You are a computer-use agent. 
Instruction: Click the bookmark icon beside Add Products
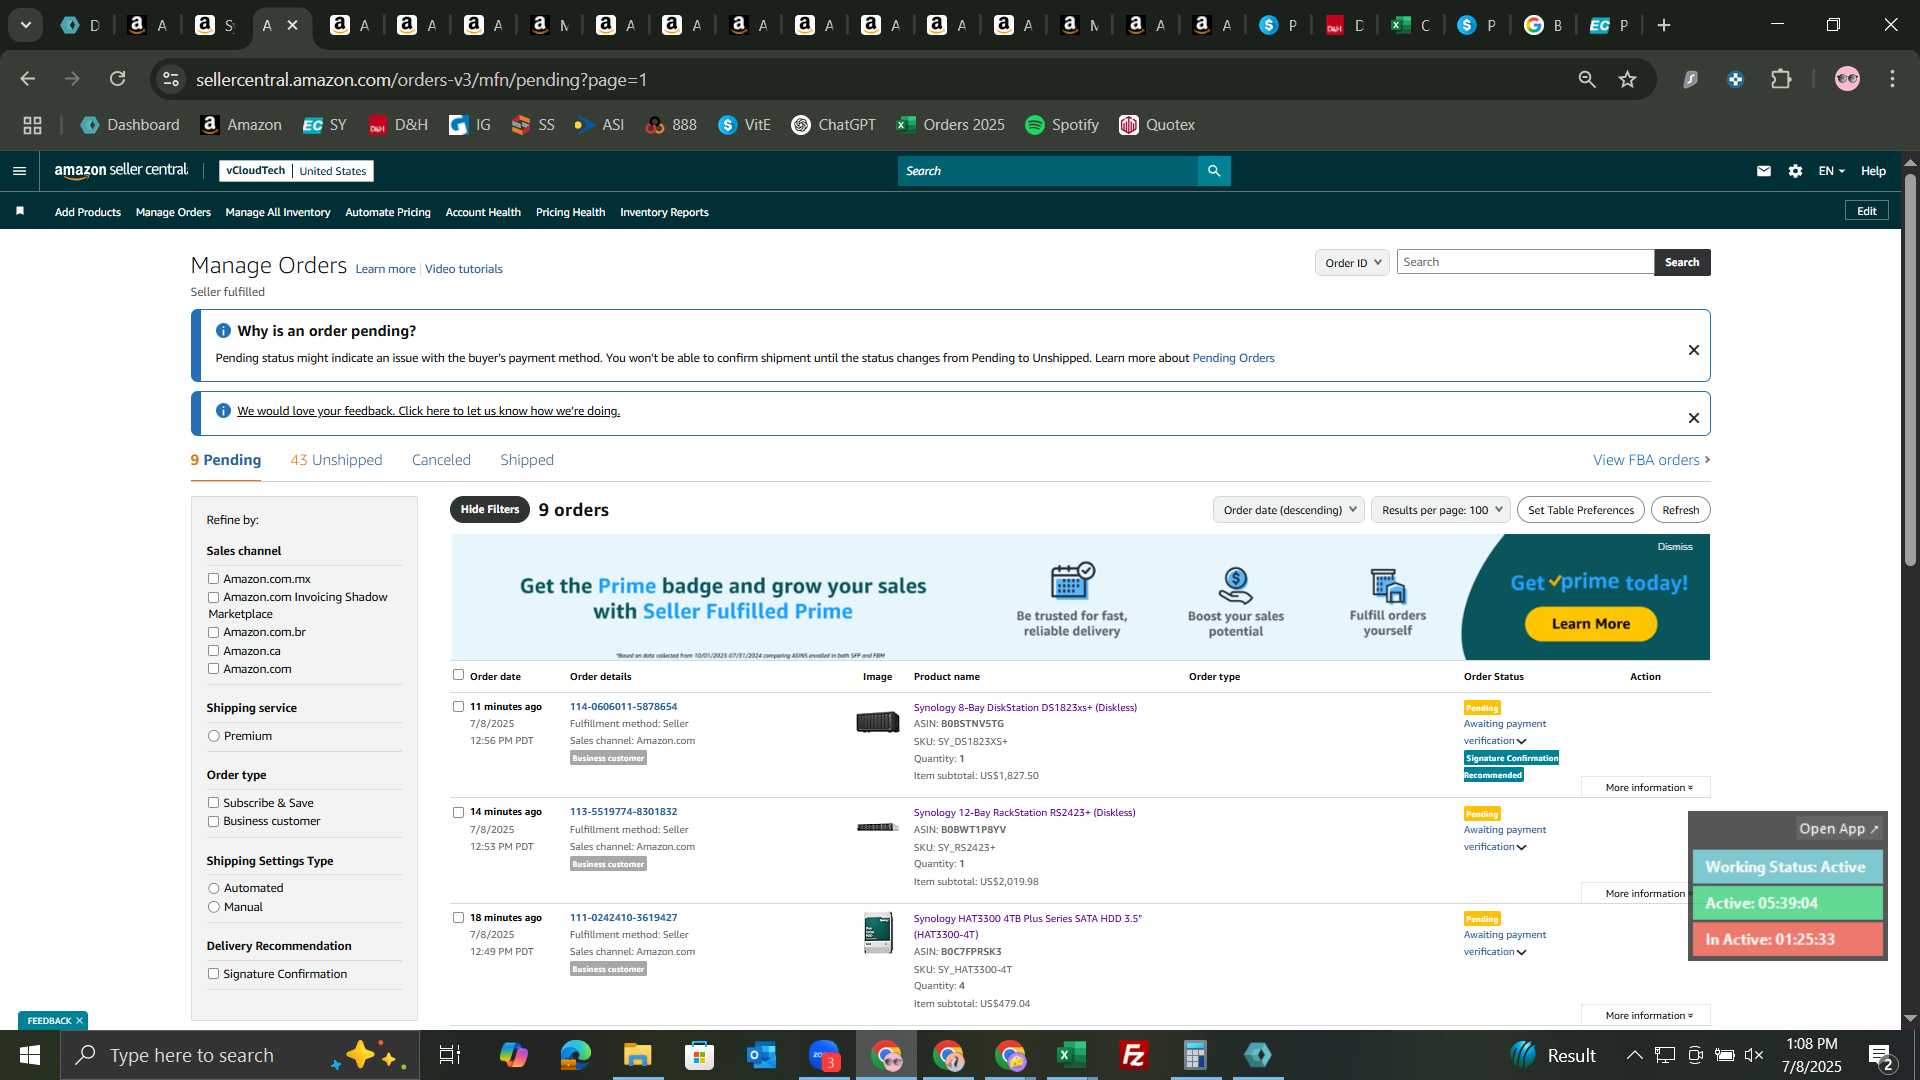click(20, 211)
